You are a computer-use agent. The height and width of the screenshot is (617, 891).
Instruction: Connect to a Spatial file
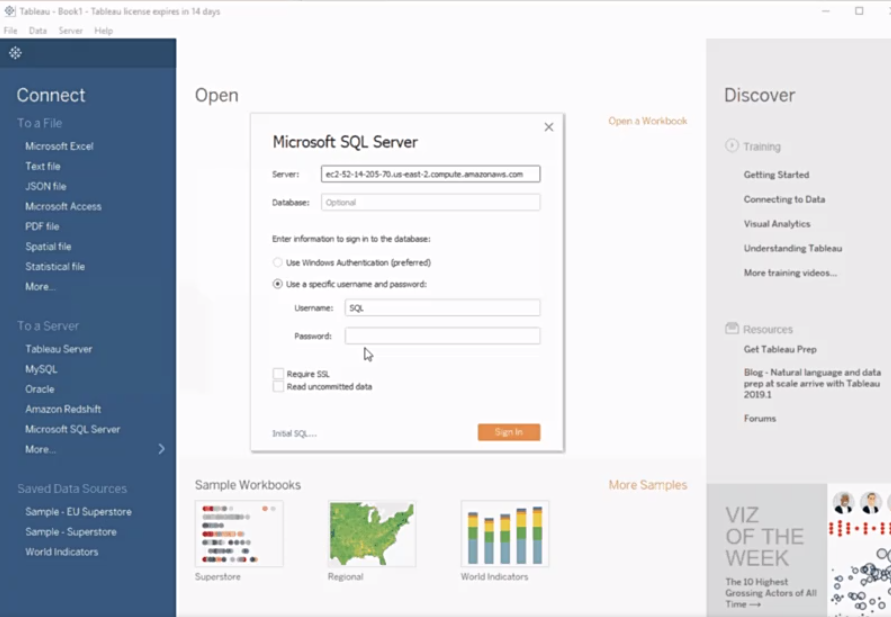(48, 247)
